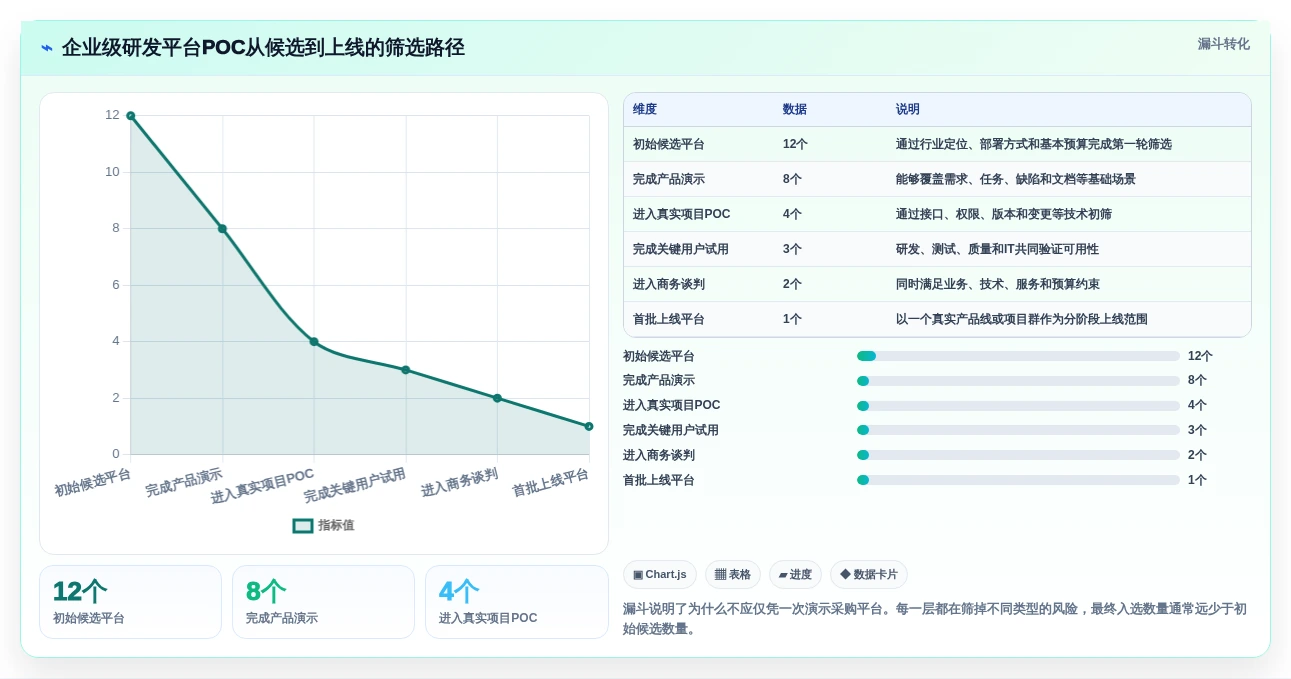Image resolution: width=1291 pixels, height=679 pixels.
Task: Click description 研发、测试、质量和IT共同验证可用性
Action: (997, 249)
